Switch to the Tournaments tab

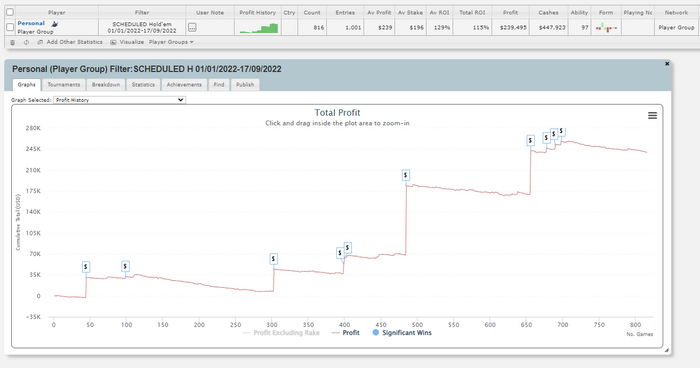click(64, 85)
